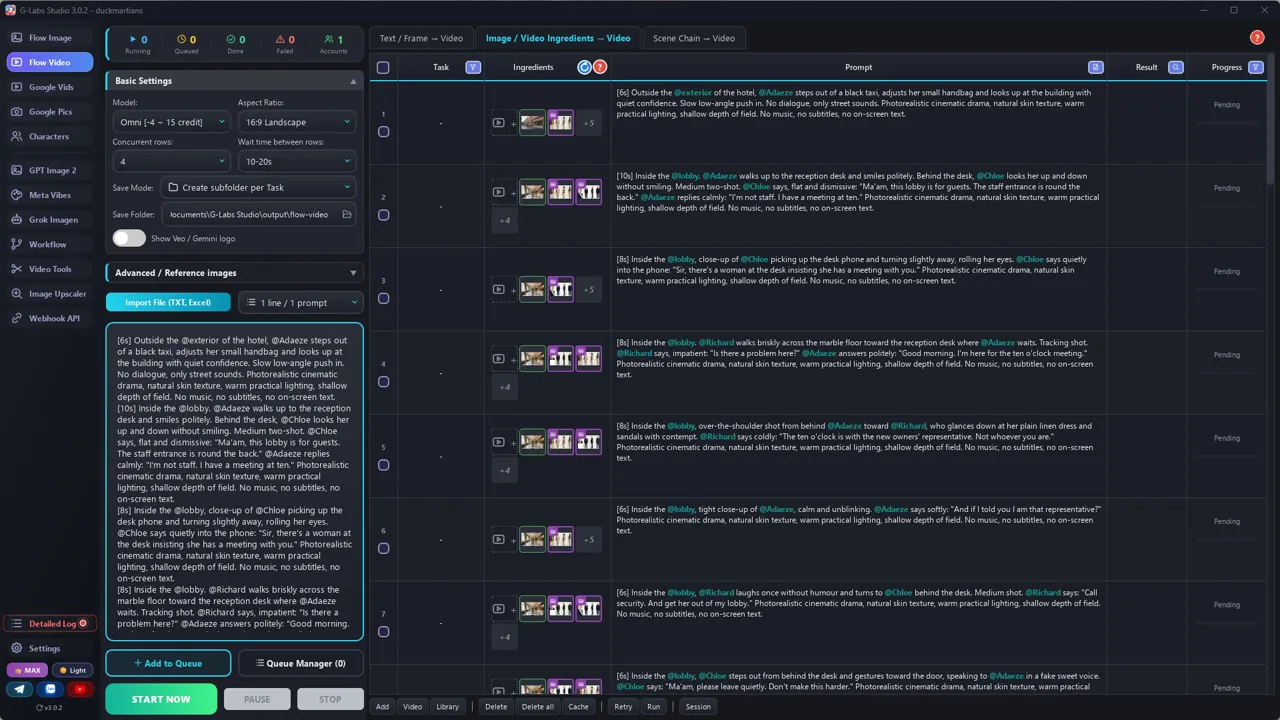Open the YouTube link icon
Screen dimensions: 1280x720
(80, 689)
